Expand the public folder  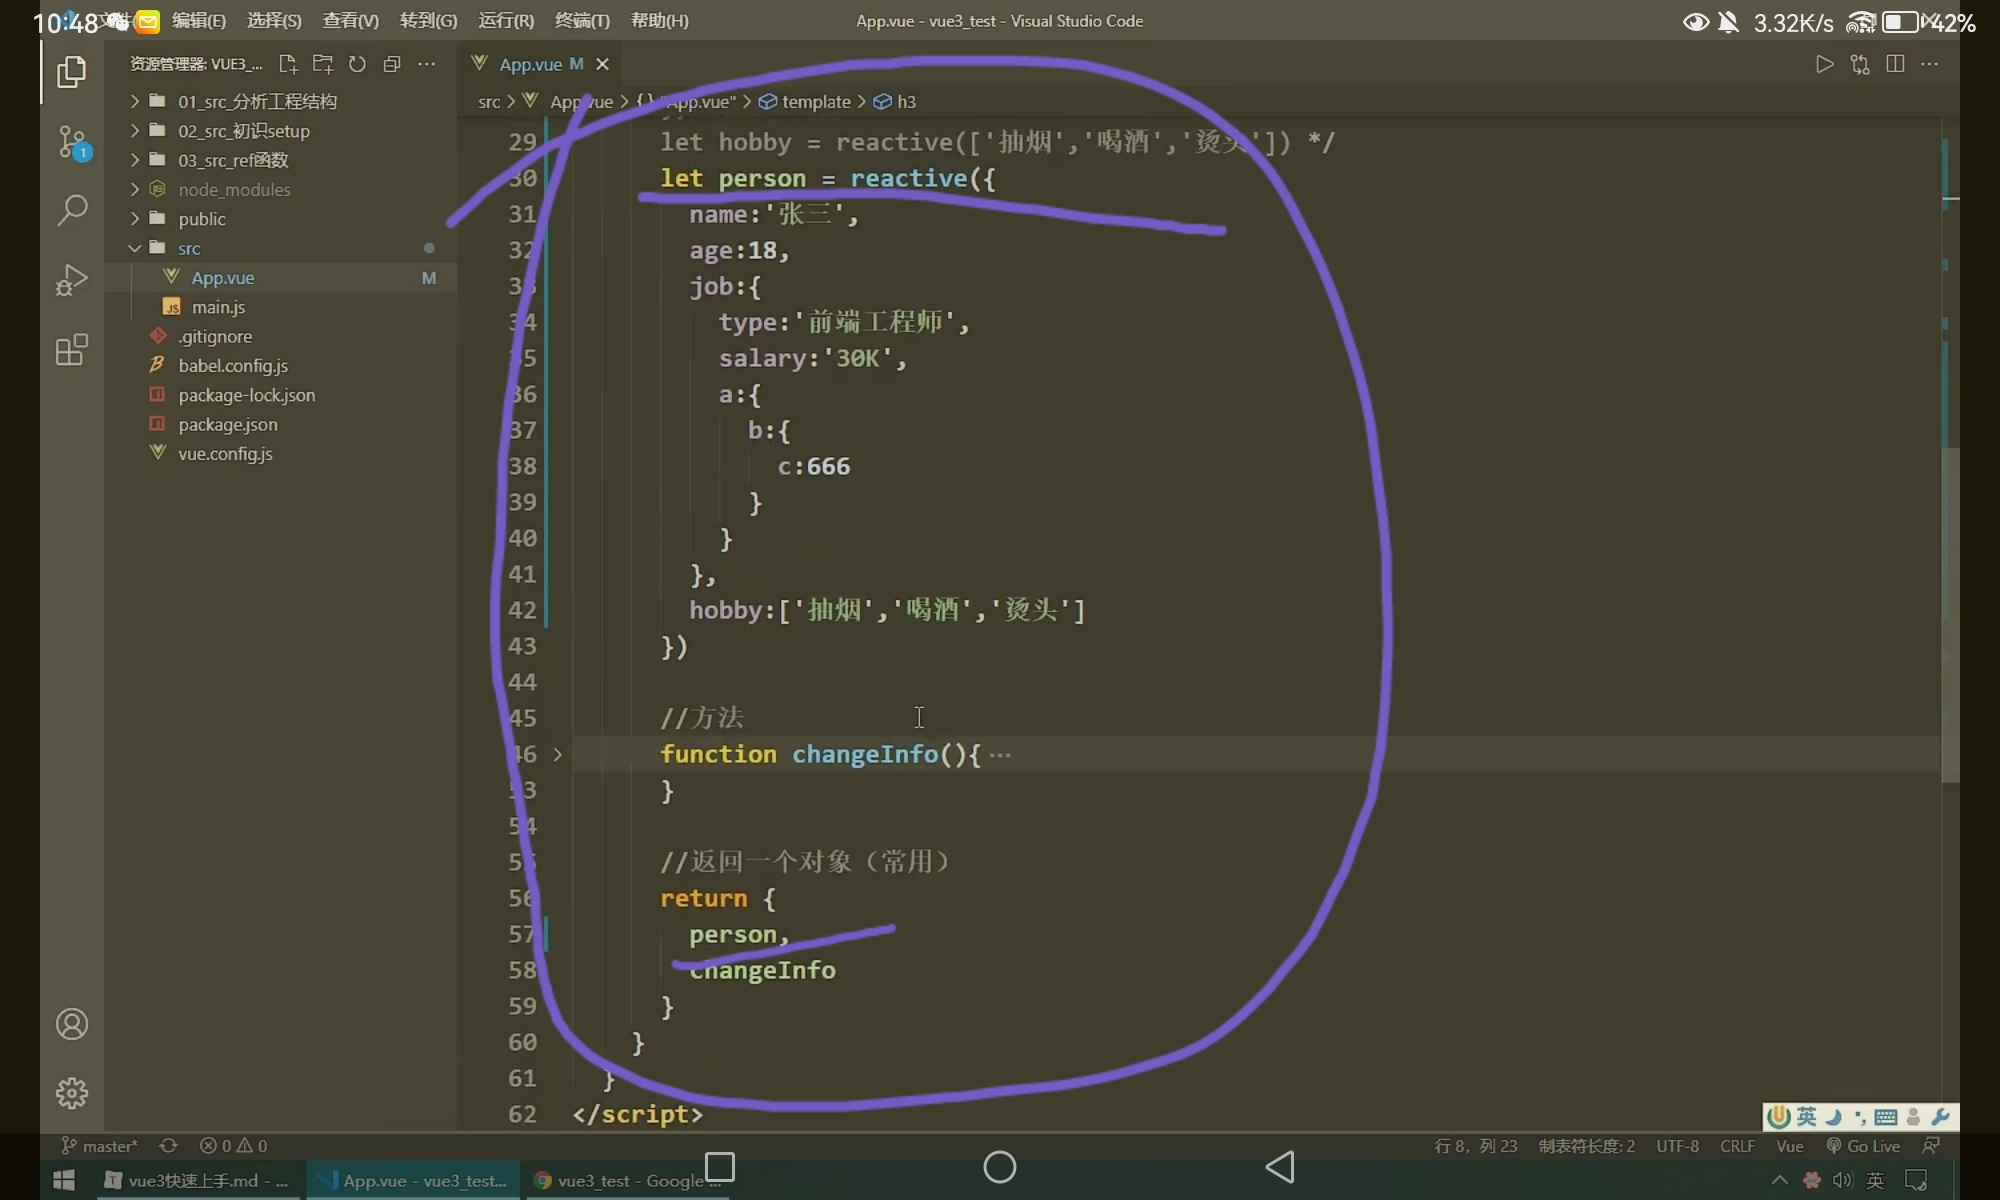(202, 219)
